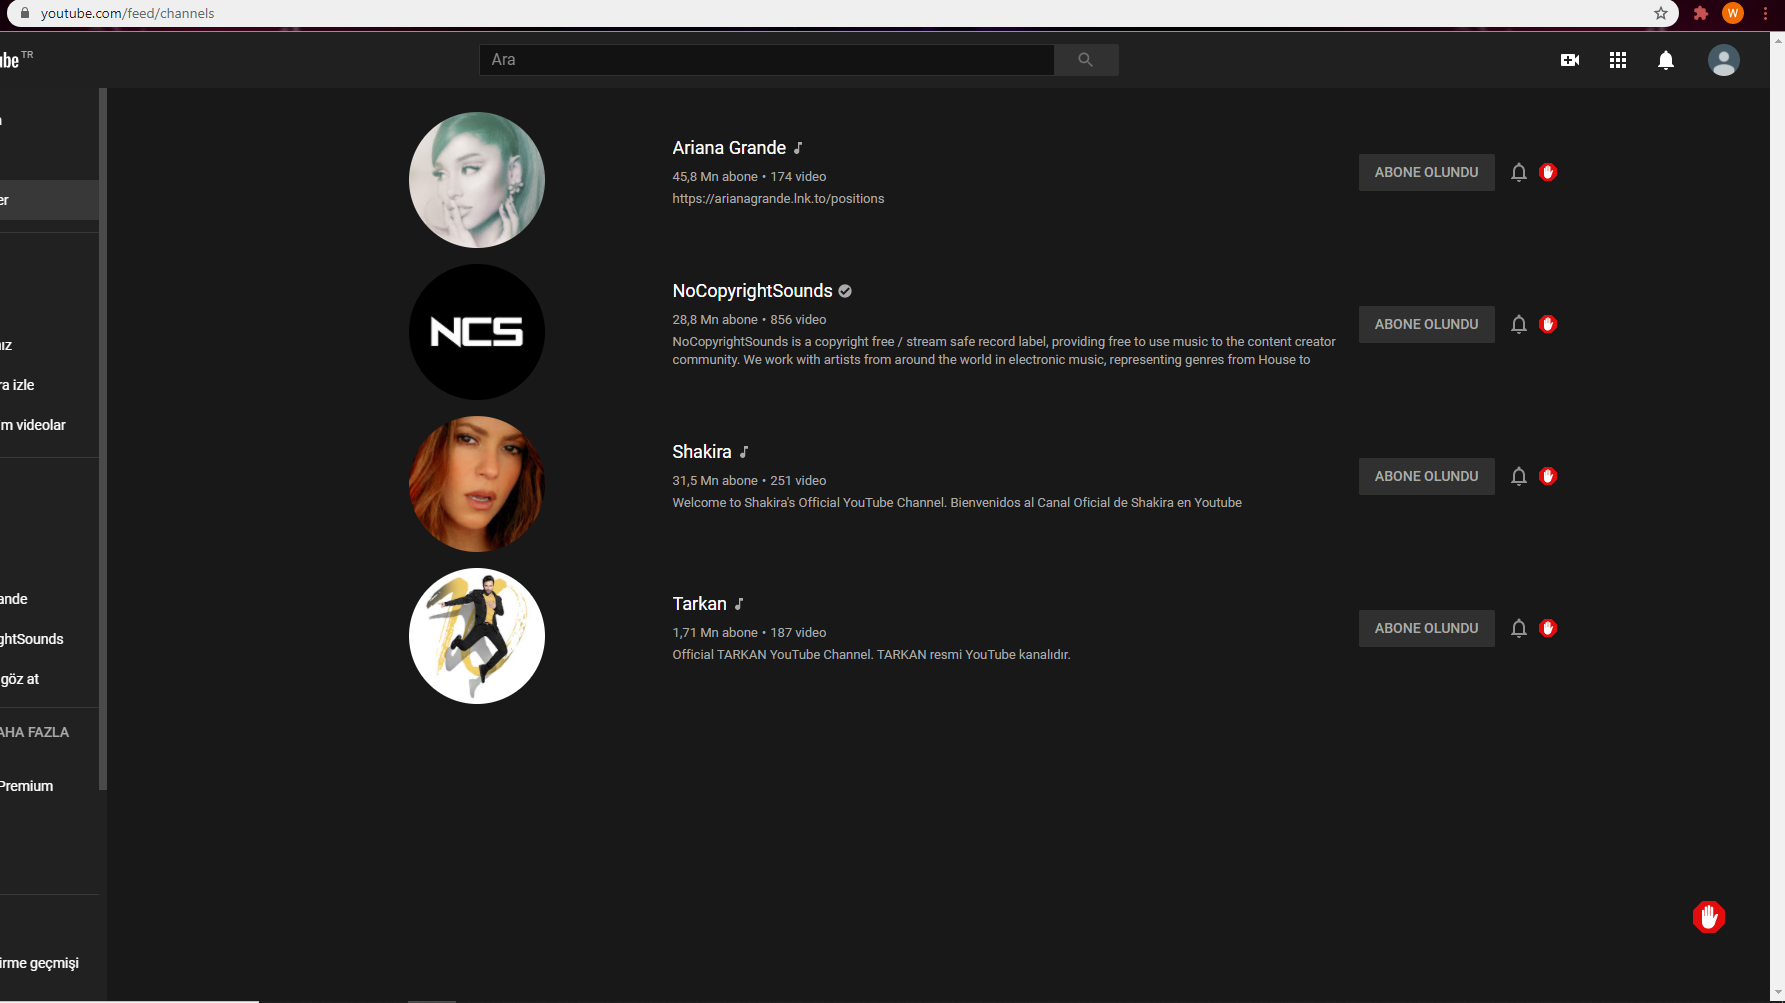Open the YouTube apps grid icon
The height and width of the screenshot is (1003, 1785).
coord(1618,60)
